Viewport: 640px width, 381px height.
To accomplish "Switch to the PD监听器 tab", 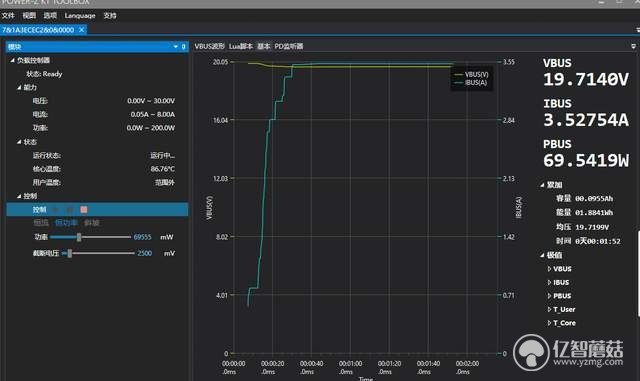I will click(289, 46).
